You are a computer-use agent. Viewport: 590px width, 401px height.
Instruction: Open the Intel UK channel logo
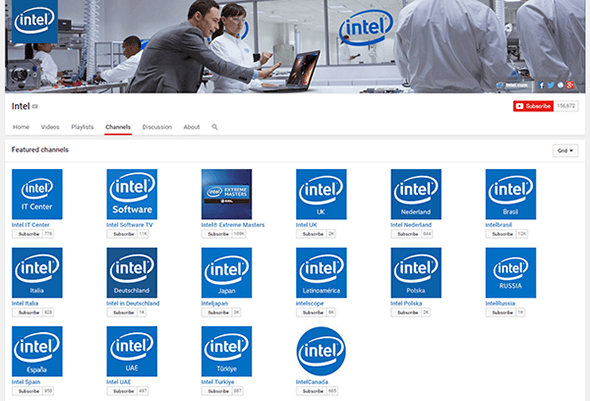321,194
